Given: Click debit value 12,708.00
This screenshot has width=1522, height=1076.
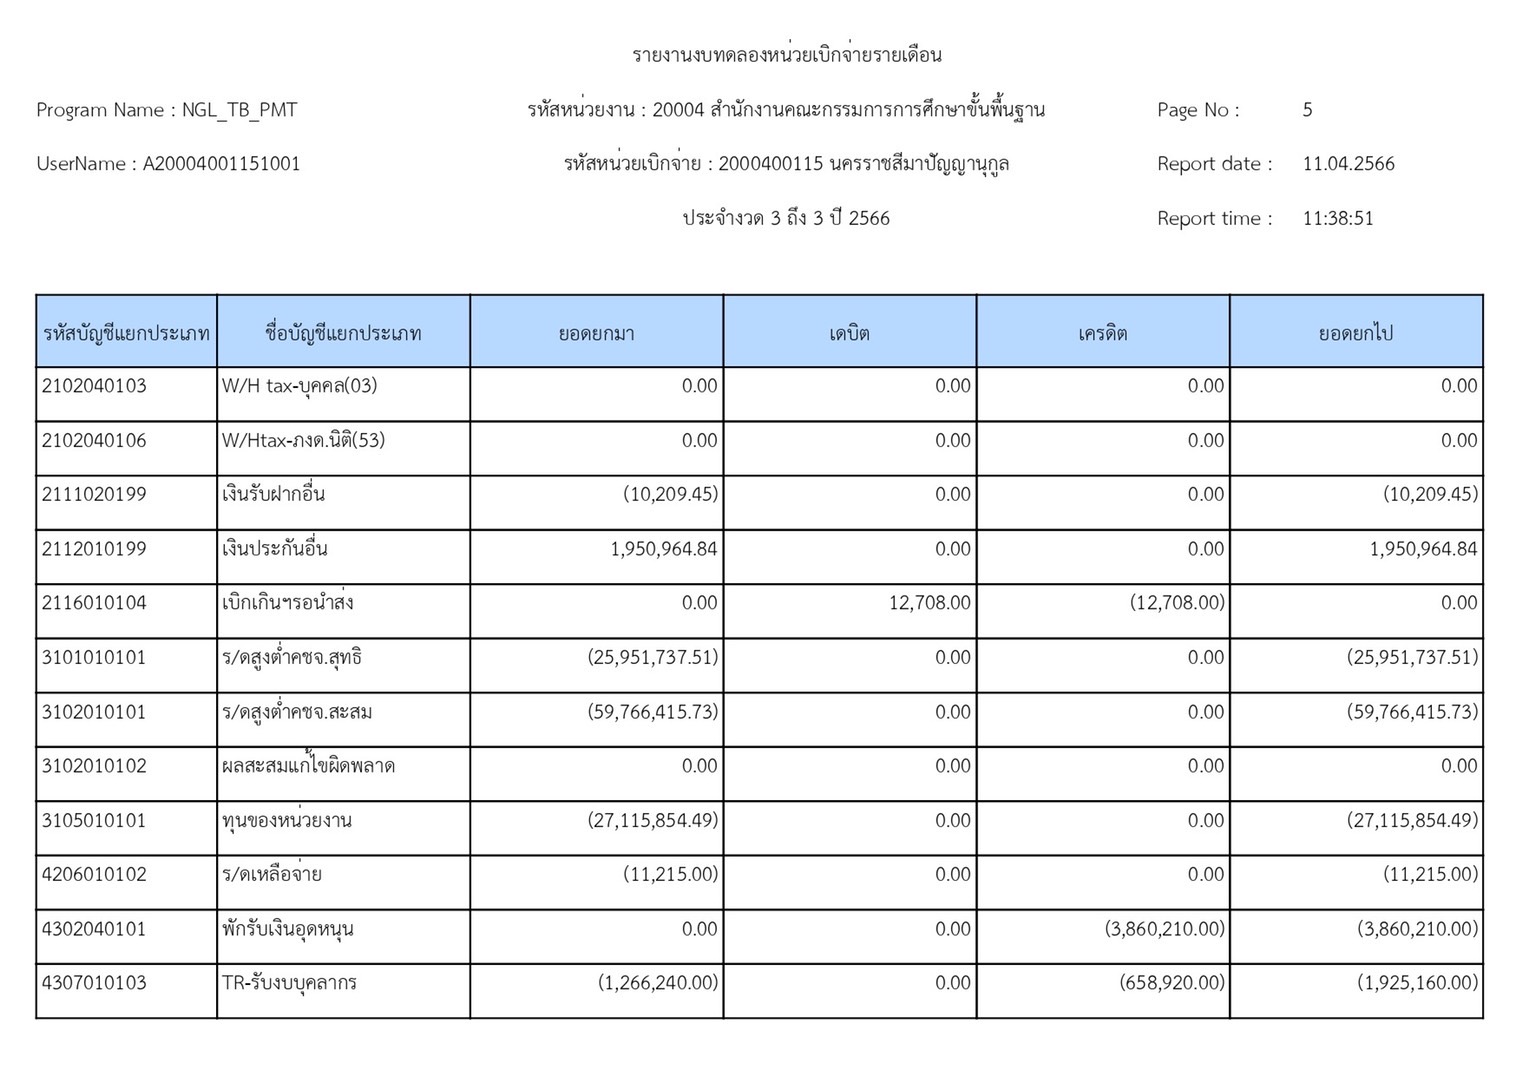Looking at the screenshot, I should pos(929,603).
